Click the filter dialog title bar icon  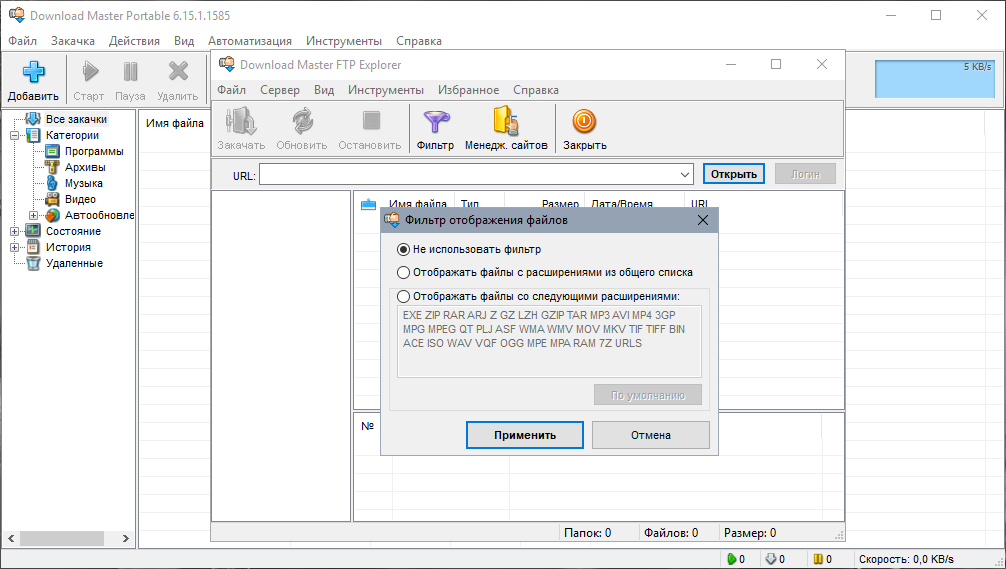[391, 220]
